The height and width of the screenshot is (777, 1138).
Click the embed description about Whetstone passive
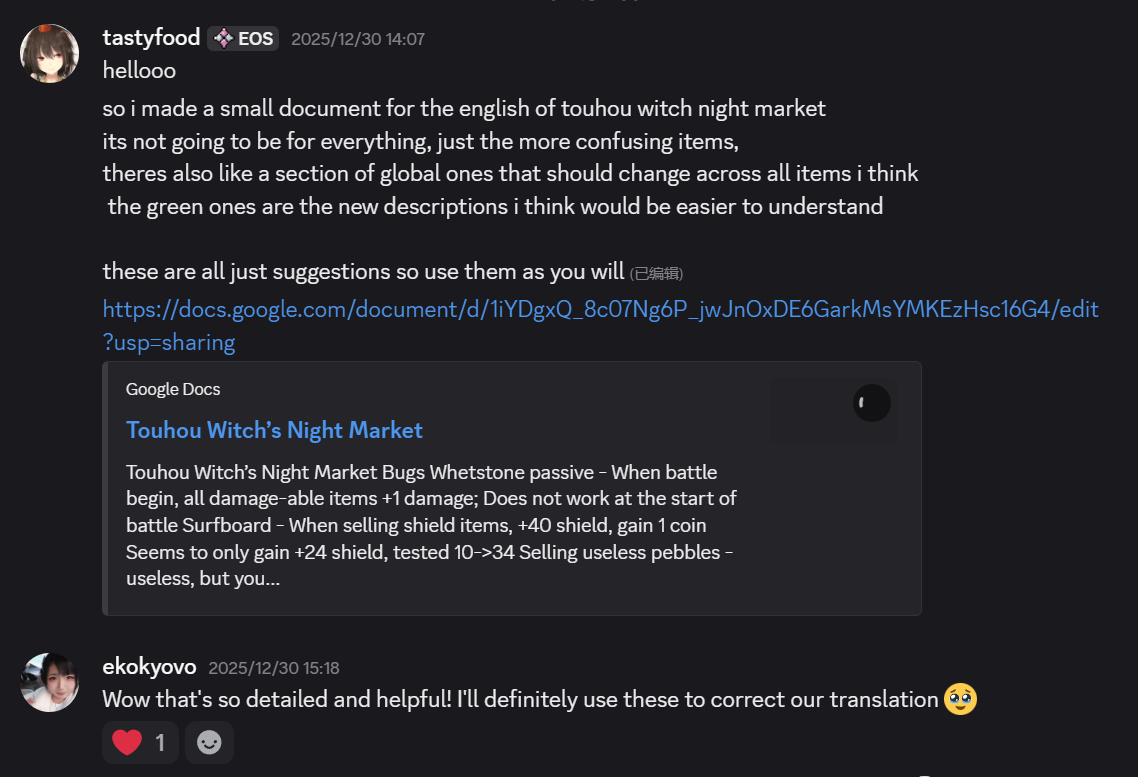click(x=430, y=525)
